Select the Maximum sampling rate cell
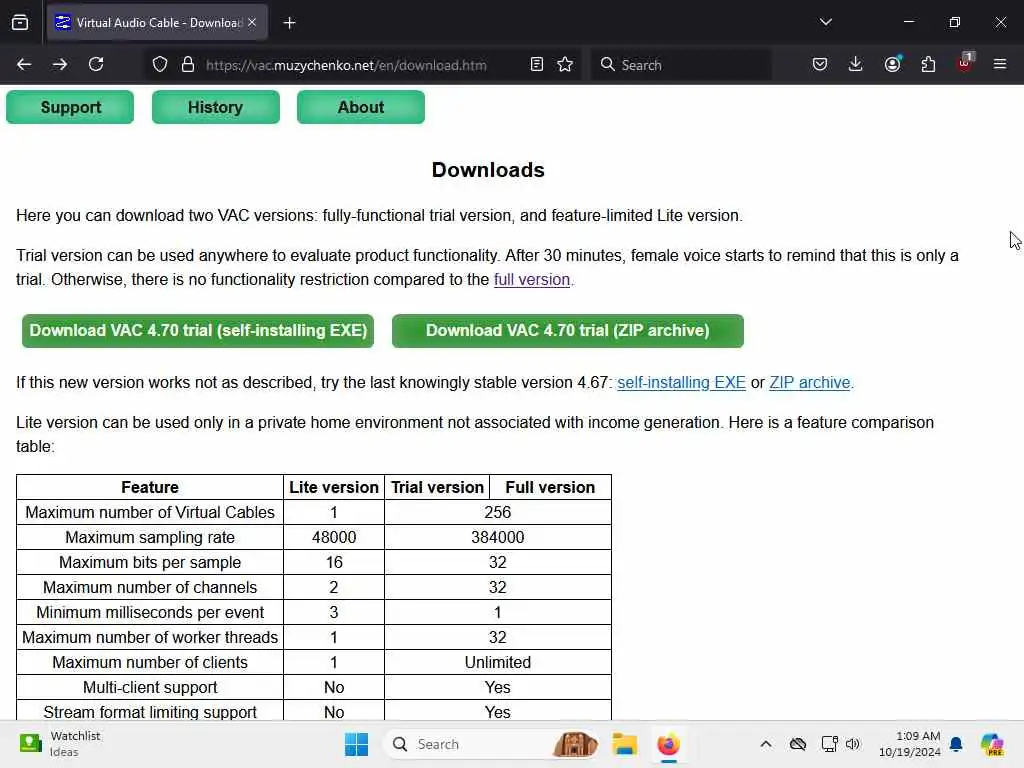This screenshot has height=768, width=1024. [x=150, y=537]
